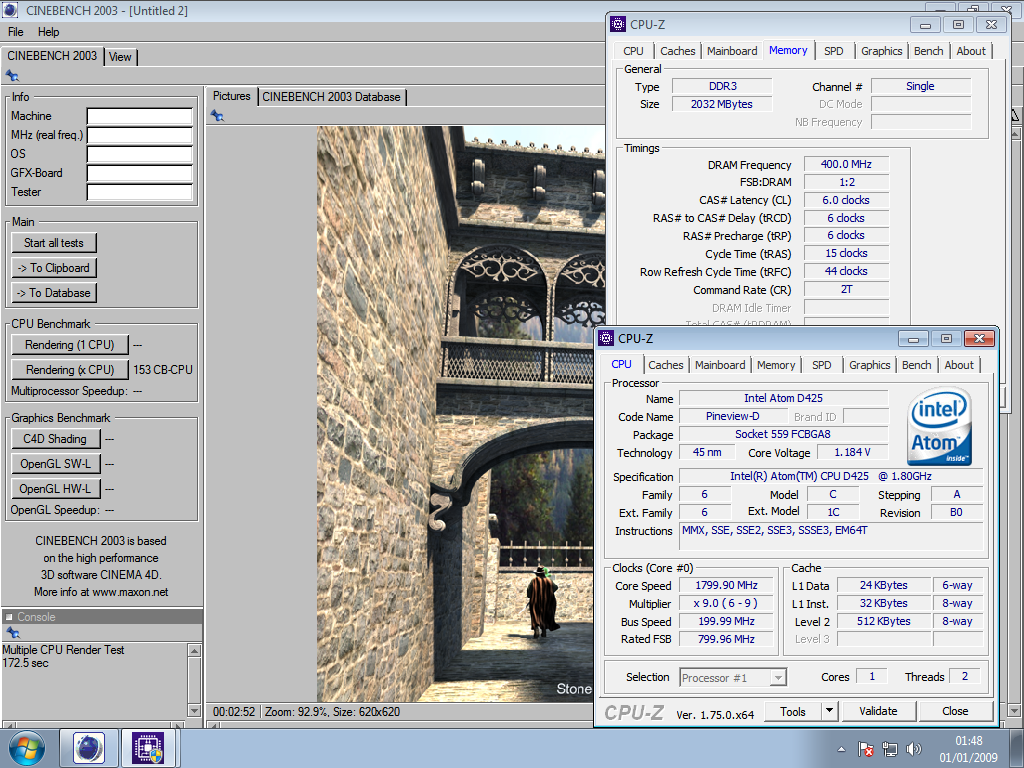This screenshot has width=1024, height=768.
Task: Open the Bench tab in the front CPU-Z window
Action: click(916, 365)
